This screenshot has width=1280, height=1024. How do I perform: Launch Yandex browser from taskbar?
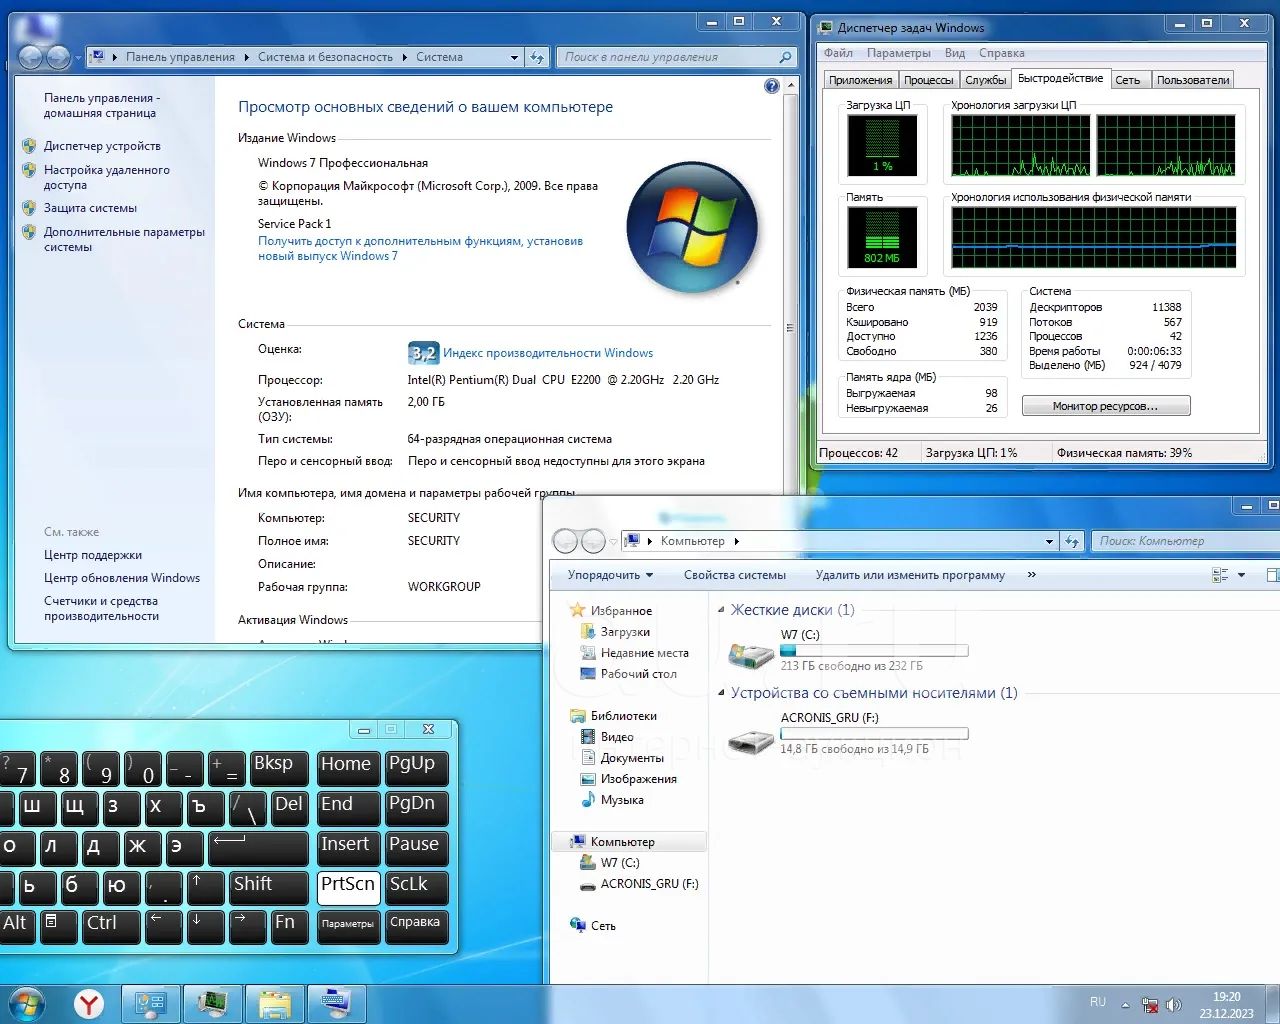[89, 1004]
